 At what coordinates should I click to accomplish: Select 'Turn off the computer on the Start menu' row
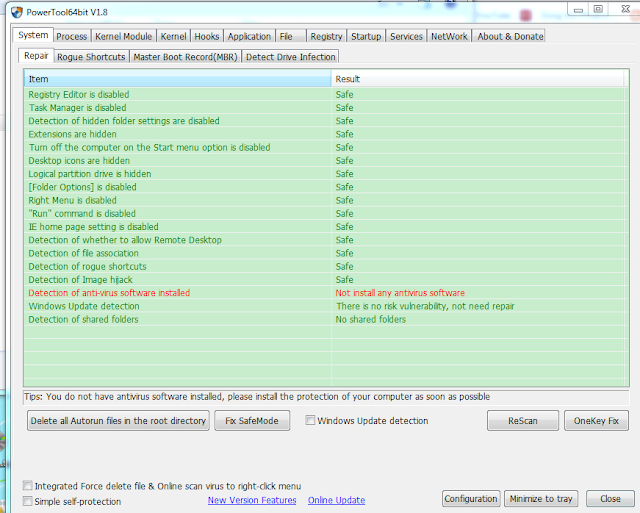[324, 147]
